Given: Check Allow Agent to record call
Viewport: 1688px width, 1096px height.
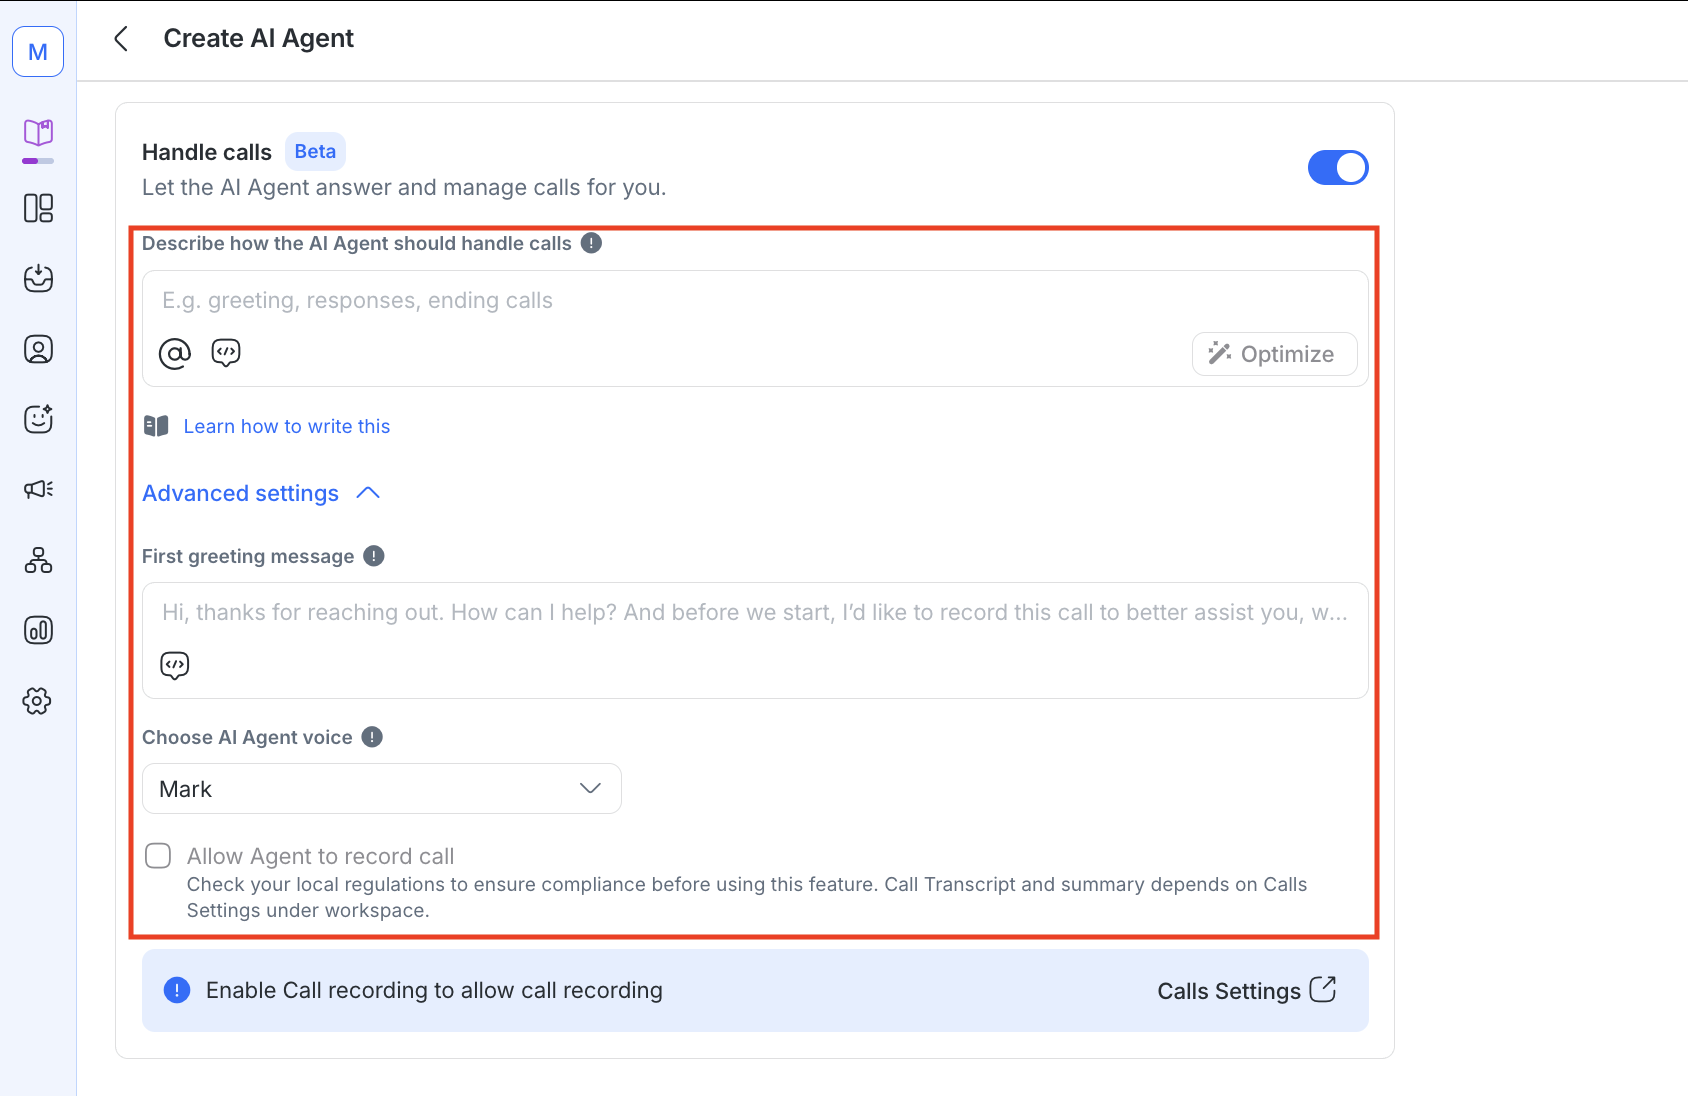Looking at the screenshot, I should [x=158, y=855].
